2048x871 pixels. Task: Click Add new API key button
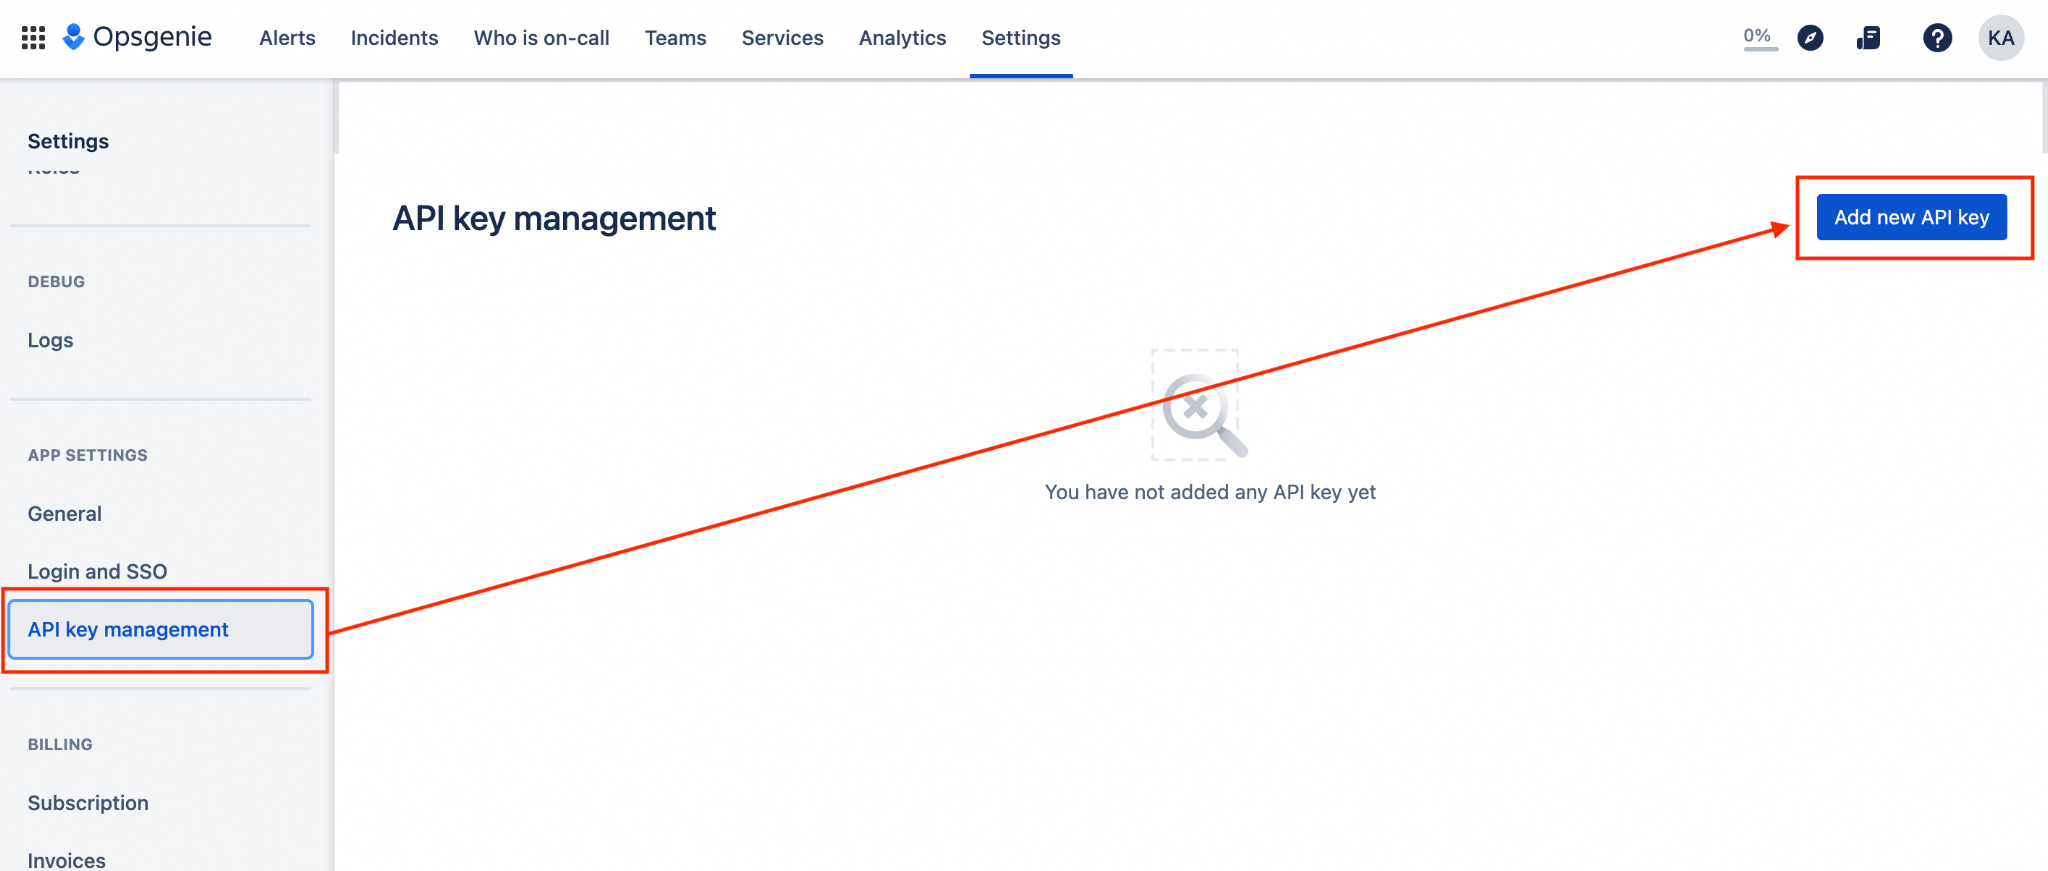tap(1911, 217)
